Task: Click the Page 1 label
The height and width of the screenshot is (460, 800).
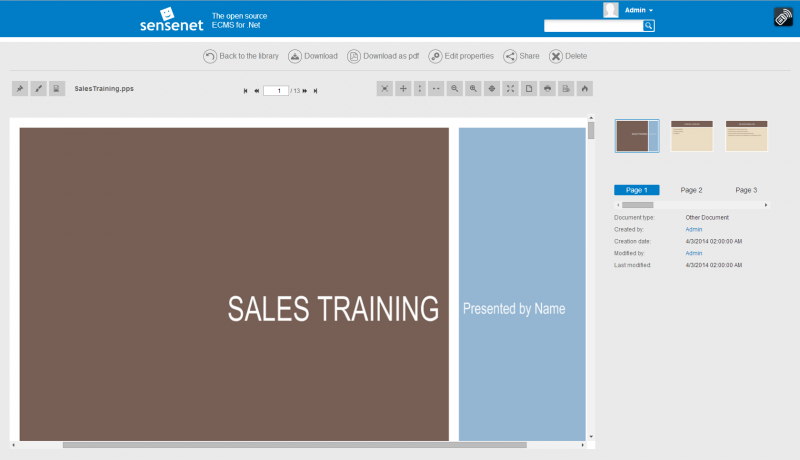Action: 637,190
